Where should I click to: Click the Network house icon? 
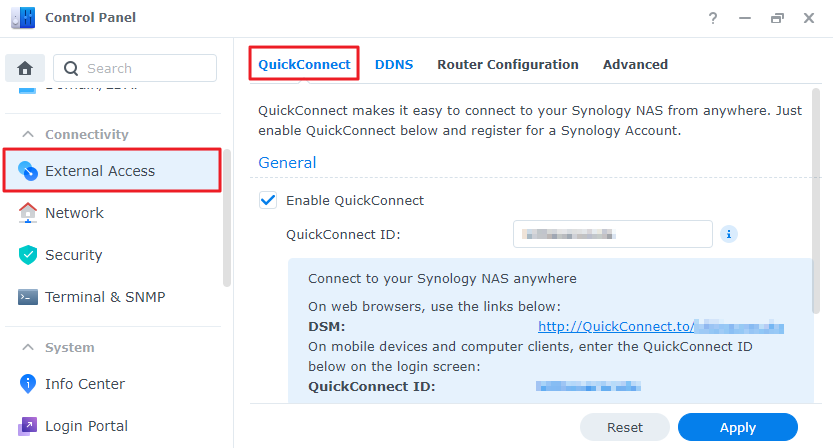28,213
